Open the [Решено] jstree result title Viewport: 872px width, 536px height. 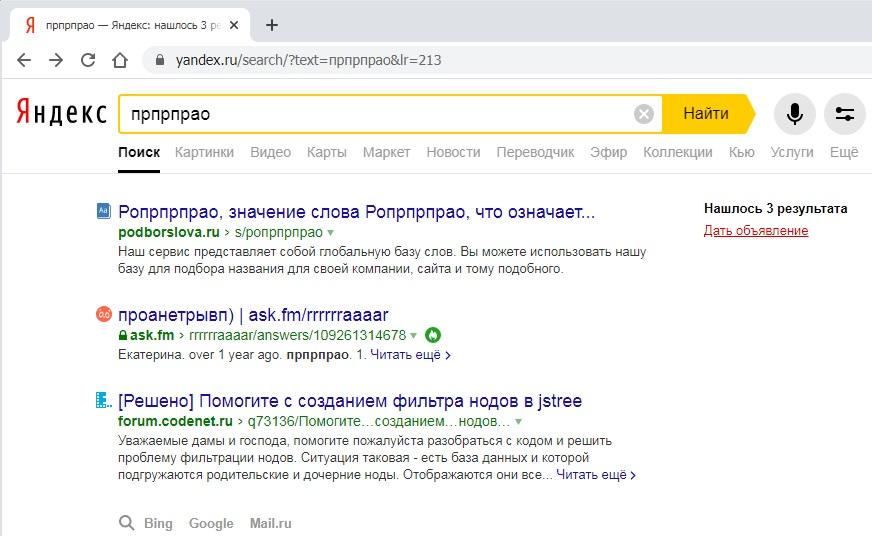(350, 401)
